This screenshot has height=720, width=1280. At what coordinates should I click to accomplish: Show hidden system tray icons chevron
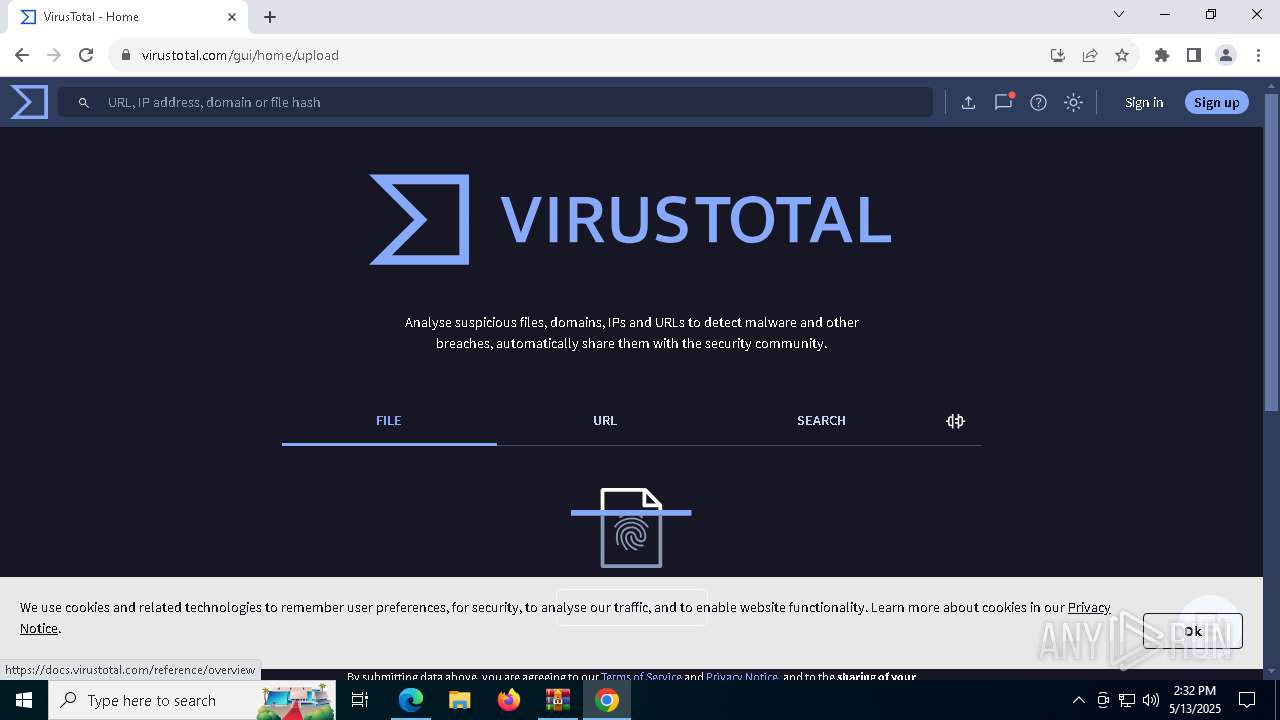1078,700
